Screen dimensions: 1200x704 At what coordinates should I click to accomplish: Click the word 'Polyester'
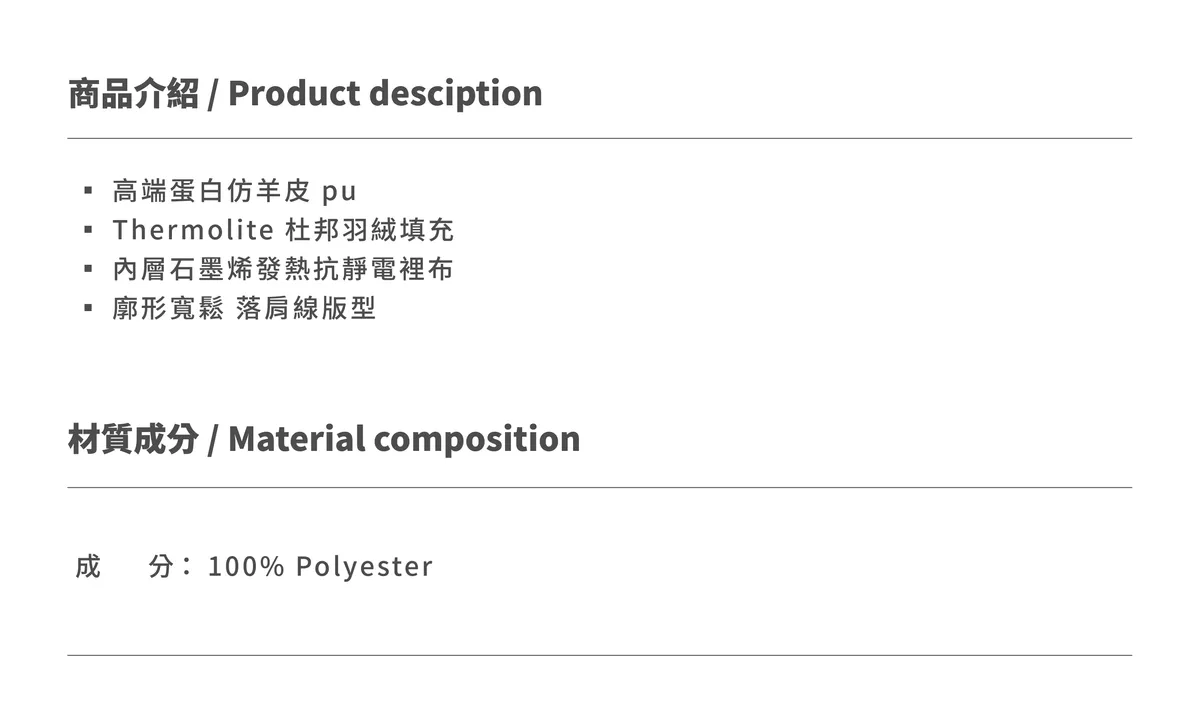coord(364,566)
